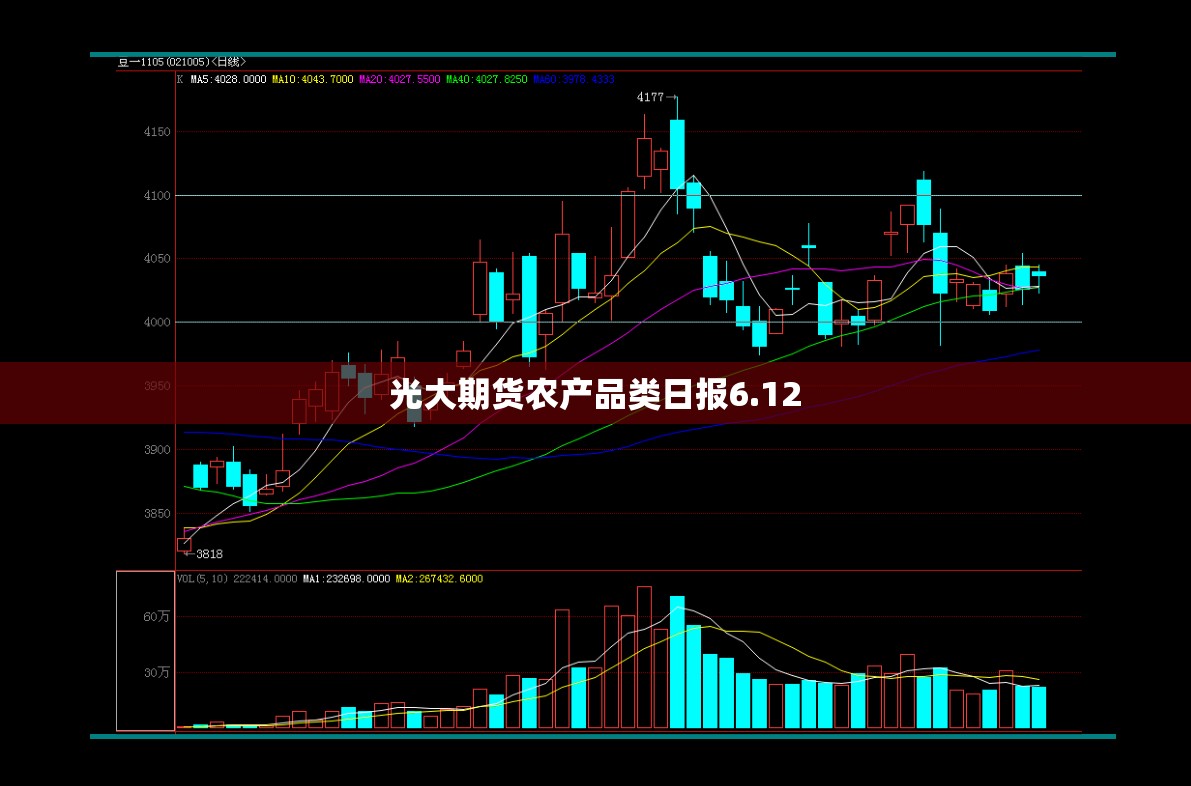This screenshot has width=1191, height=786.
Task: Click the 4050 price axis label
Action: click(x=157, y=259)
